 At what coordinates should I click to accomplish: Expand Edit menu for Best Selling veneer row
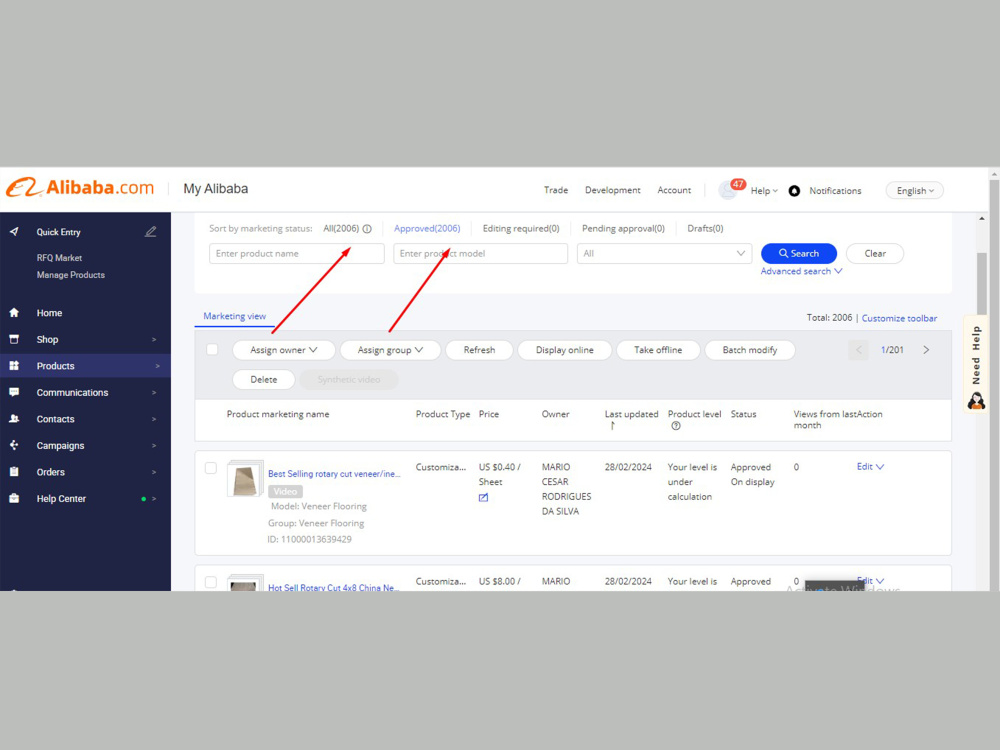click(x=870, y=467)
